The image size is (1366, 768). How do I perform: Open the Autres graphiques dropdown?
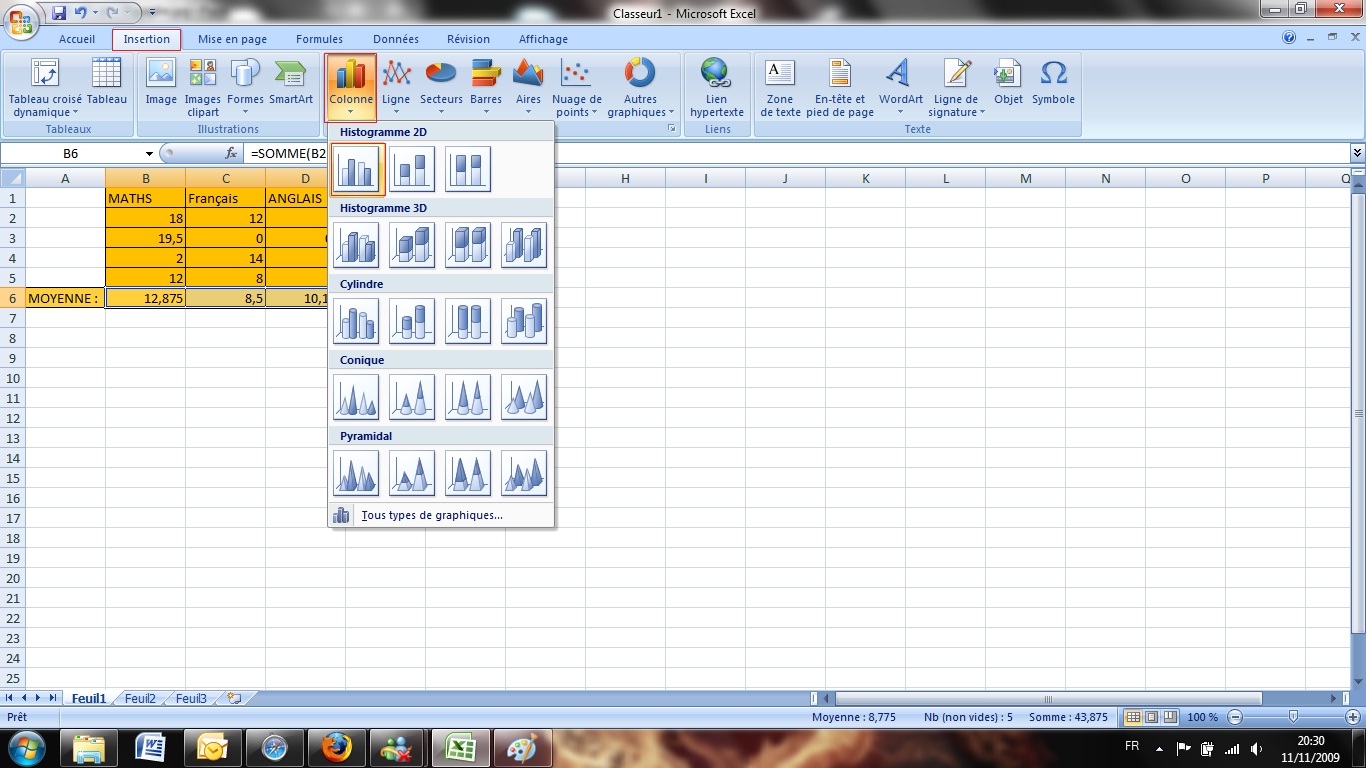[x=640, y=86]
